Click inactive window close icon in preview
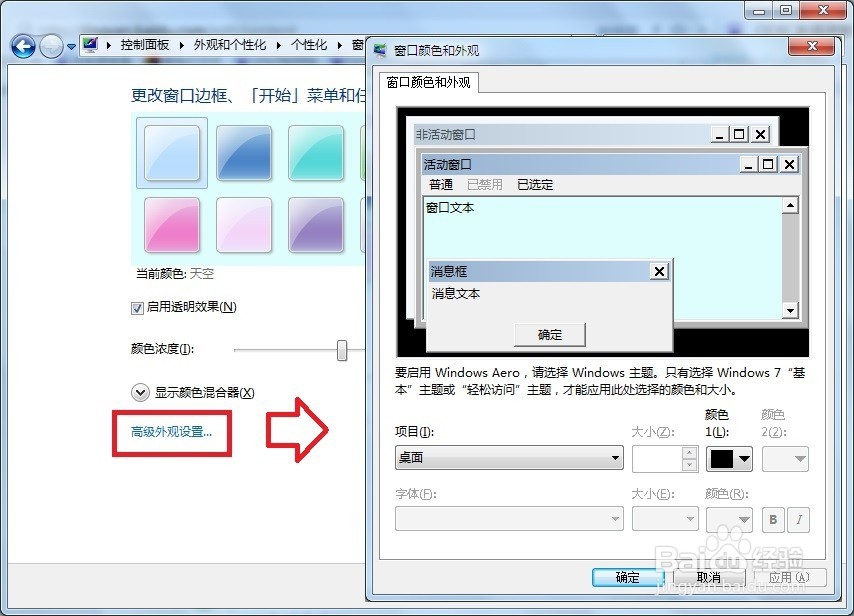 [760, 135]
